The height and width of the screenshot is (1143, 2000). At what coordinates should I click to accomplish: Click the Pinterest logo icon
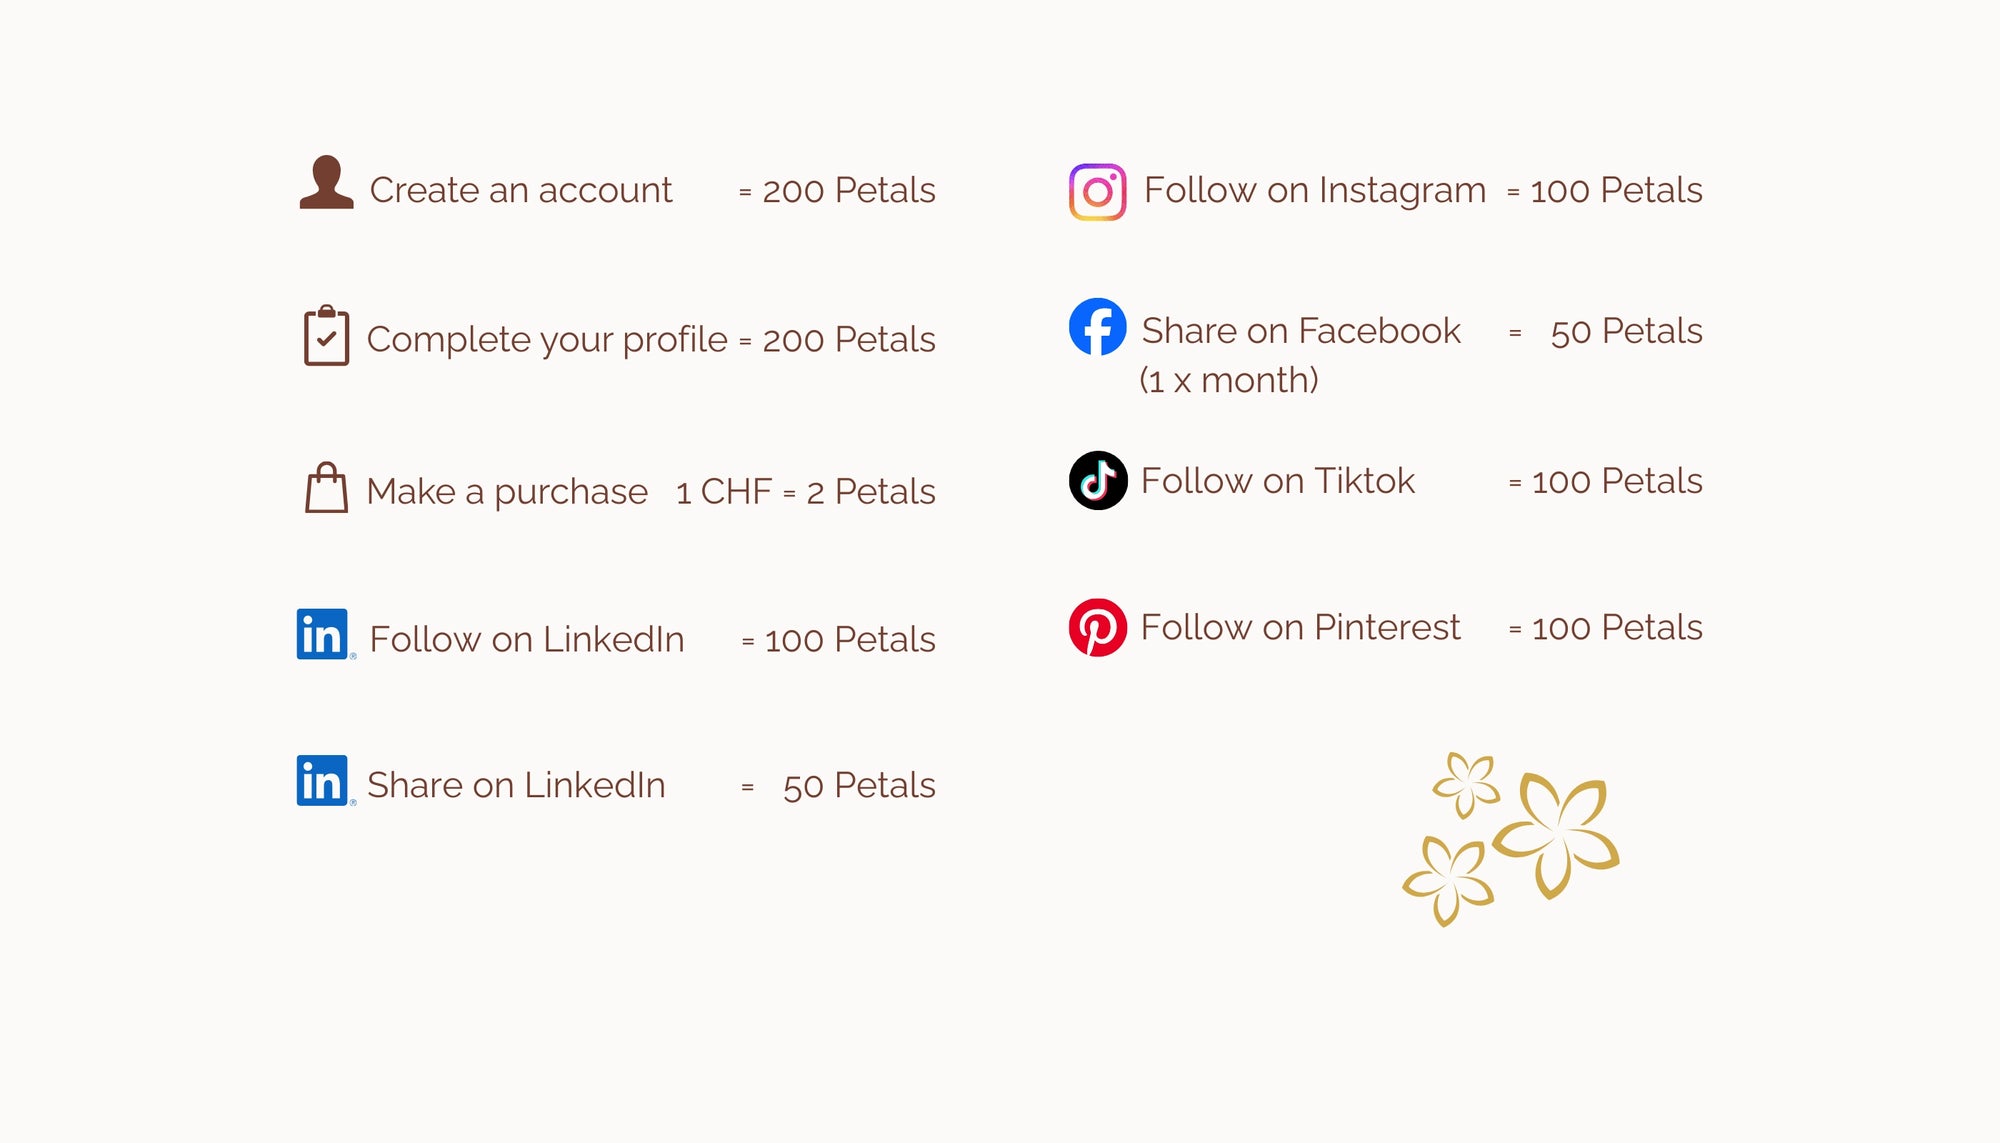click(x=1097, y=628)
